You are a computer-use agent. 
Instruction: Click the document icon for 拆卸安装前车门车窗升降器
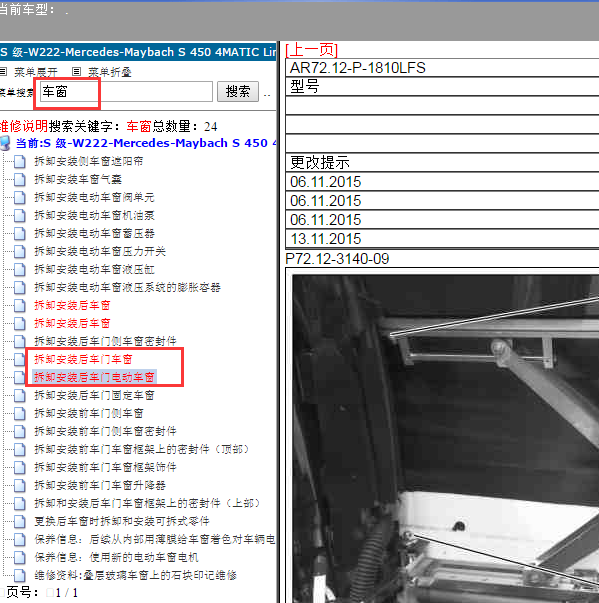tap(20, 485)
